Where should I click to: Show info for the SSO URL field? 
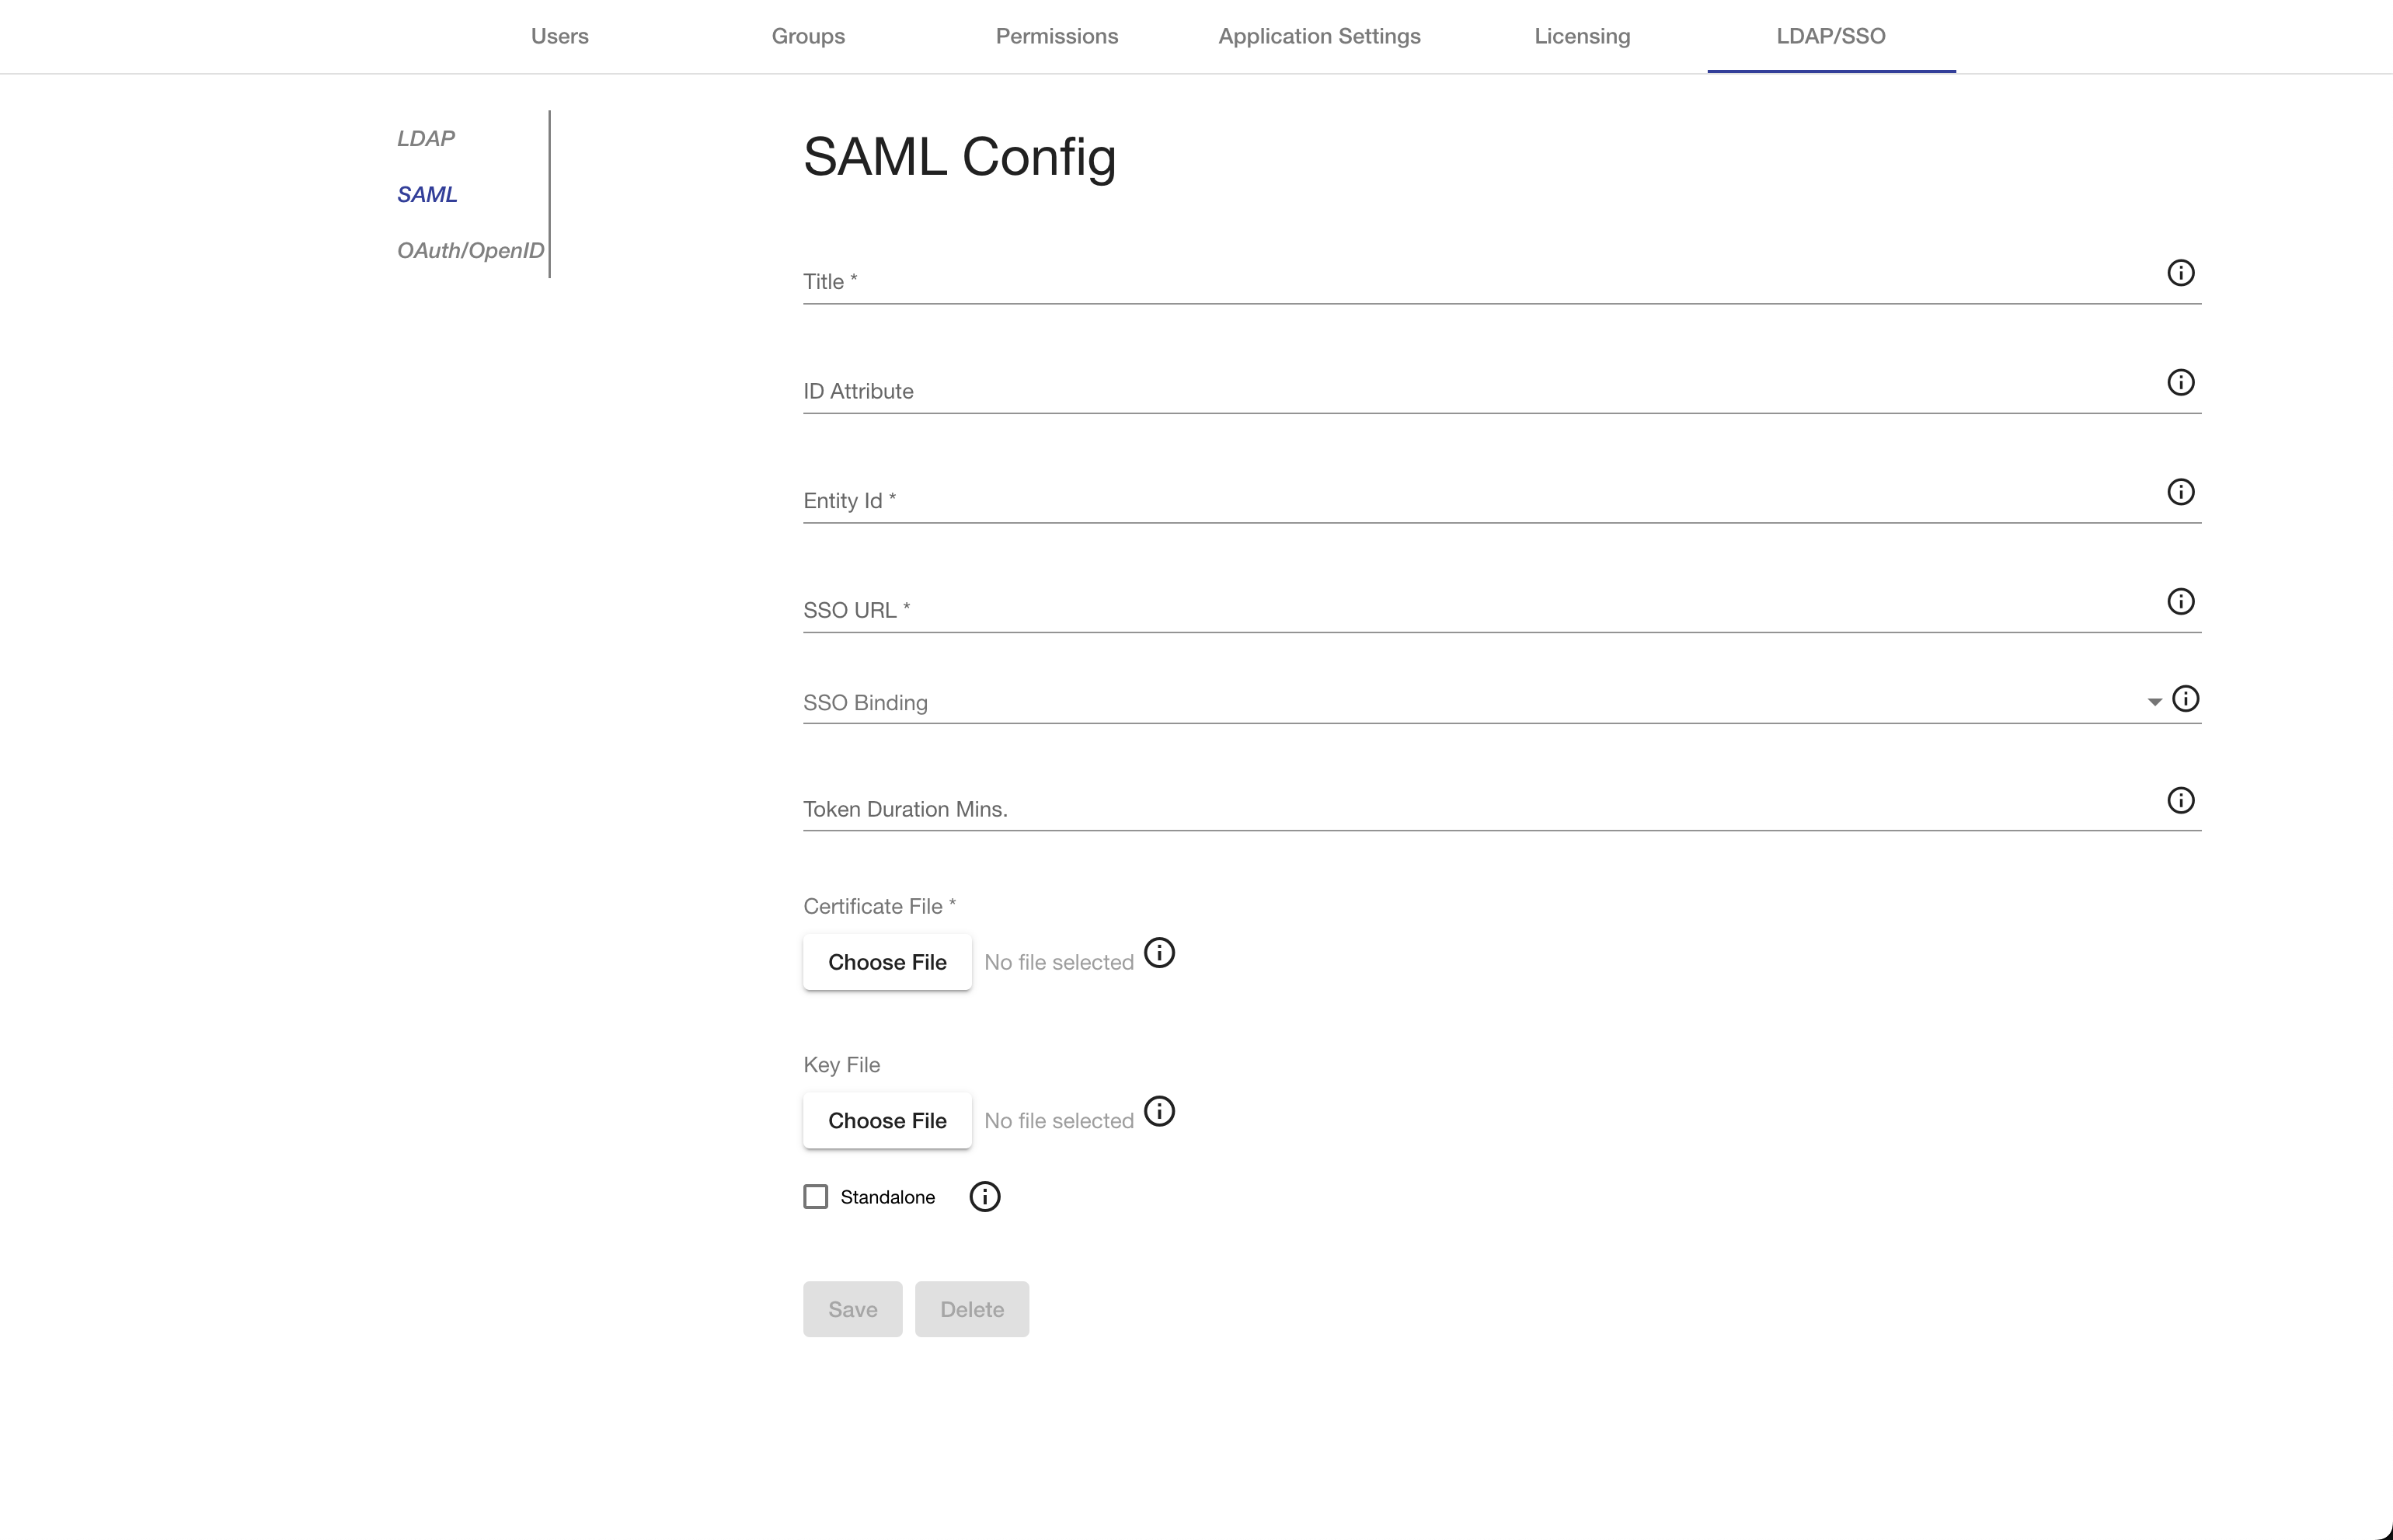pos(2180,601)
